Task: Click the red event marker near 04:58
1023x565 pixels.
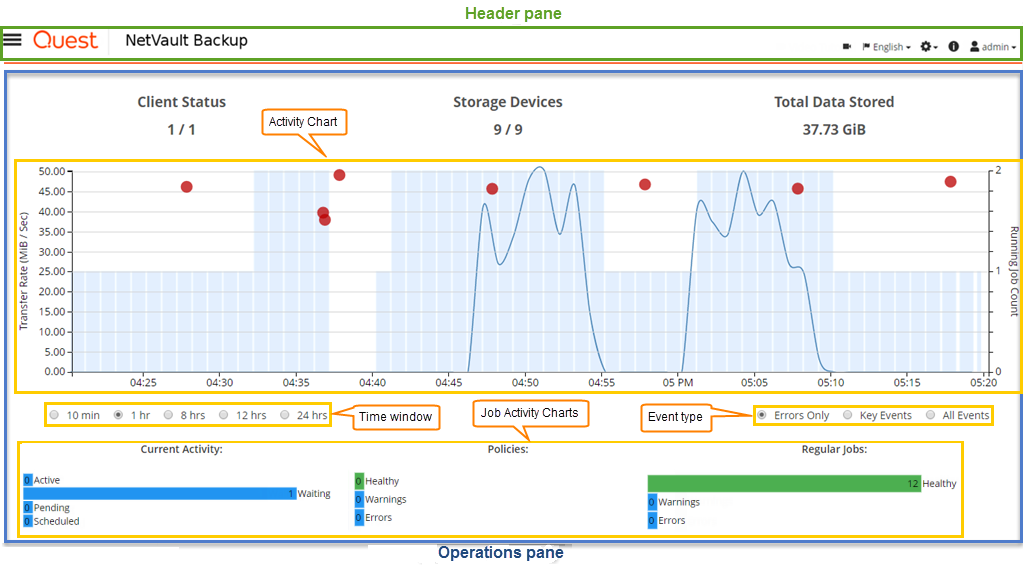Action: coord(645,185)
